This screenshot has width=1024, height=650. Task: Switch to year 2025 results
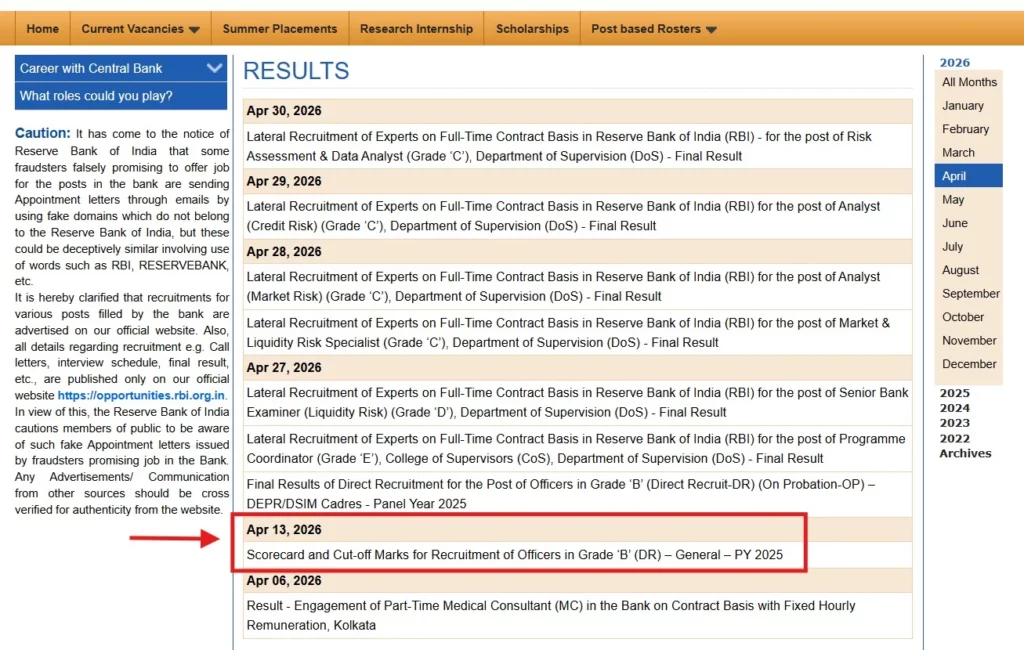coord(954,393)
